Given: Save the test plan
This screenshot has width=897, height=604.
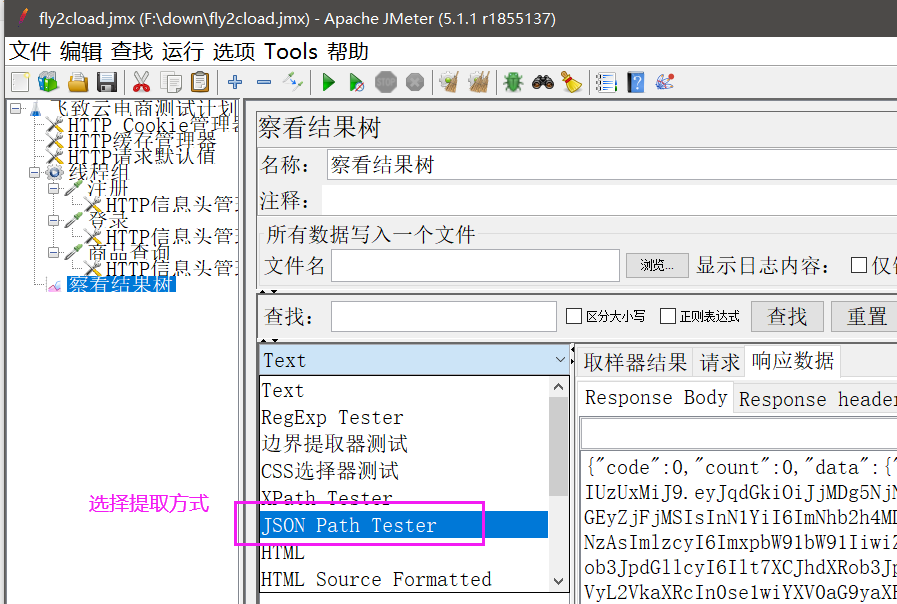Looking at the screenshot, I should (107, 82).
